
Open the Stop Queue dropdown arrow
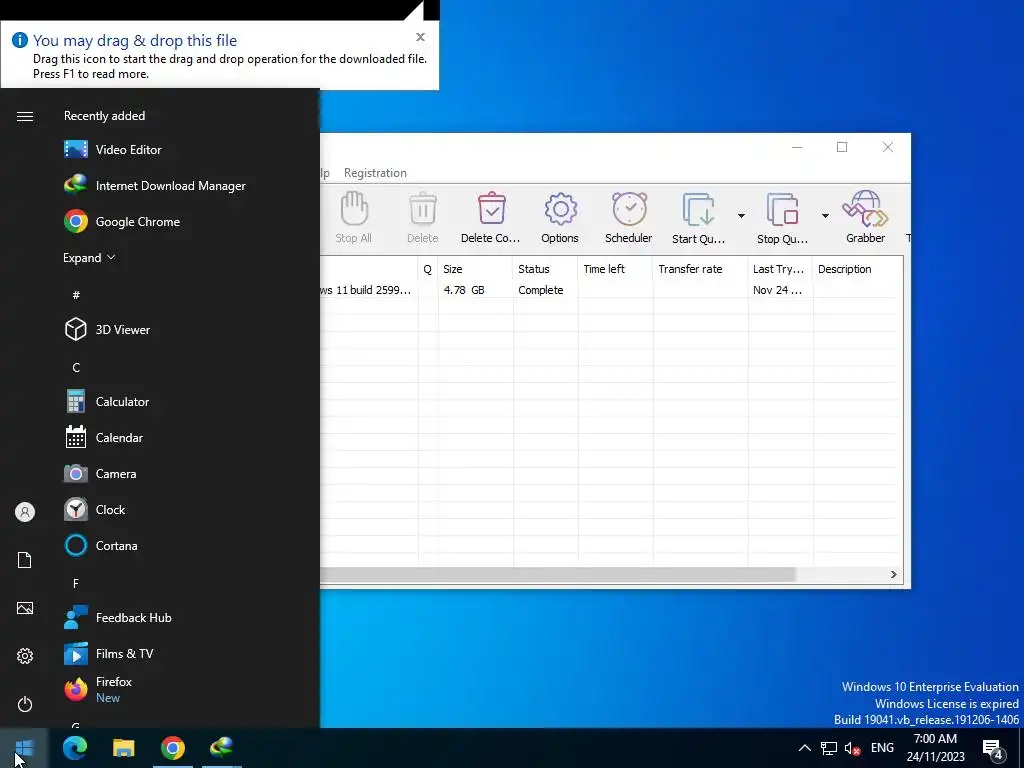(825, 216)
